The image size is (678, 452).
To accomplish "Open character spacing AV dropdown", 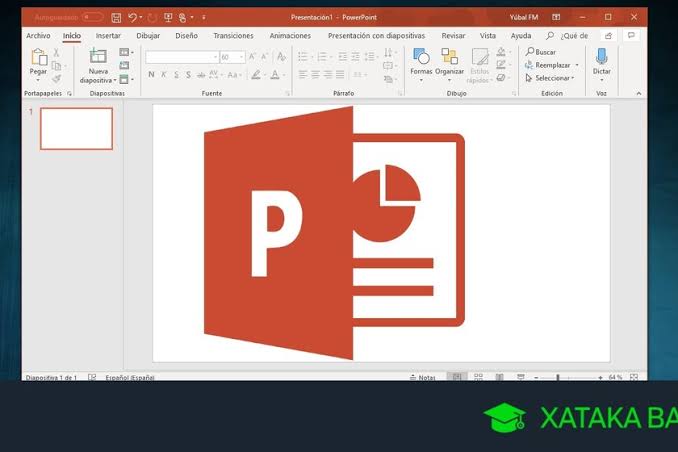I will (215, 74).
